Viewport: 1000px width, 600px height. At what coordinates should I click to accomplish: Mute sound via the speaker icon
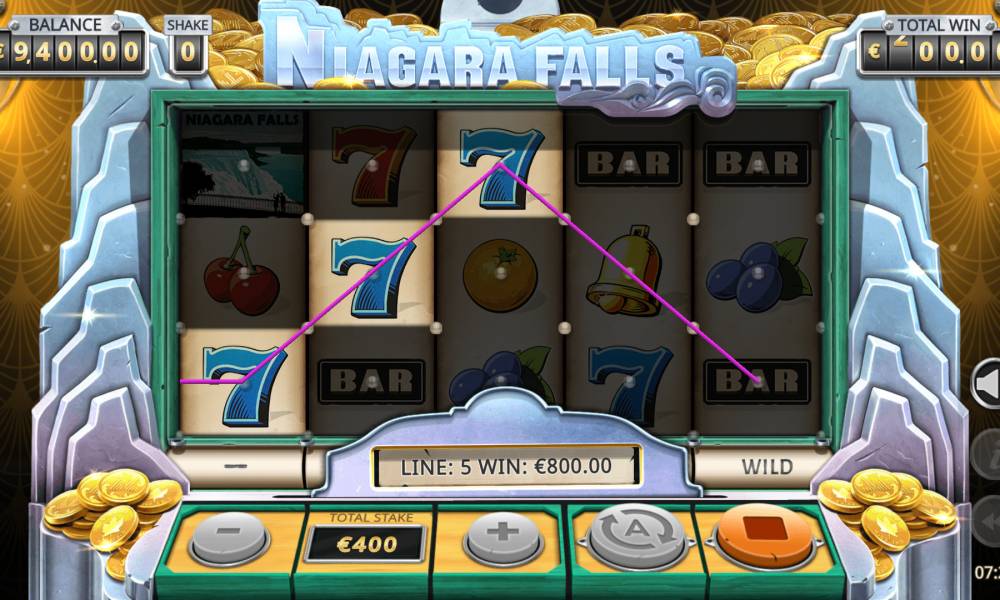[x=986, y=383]
